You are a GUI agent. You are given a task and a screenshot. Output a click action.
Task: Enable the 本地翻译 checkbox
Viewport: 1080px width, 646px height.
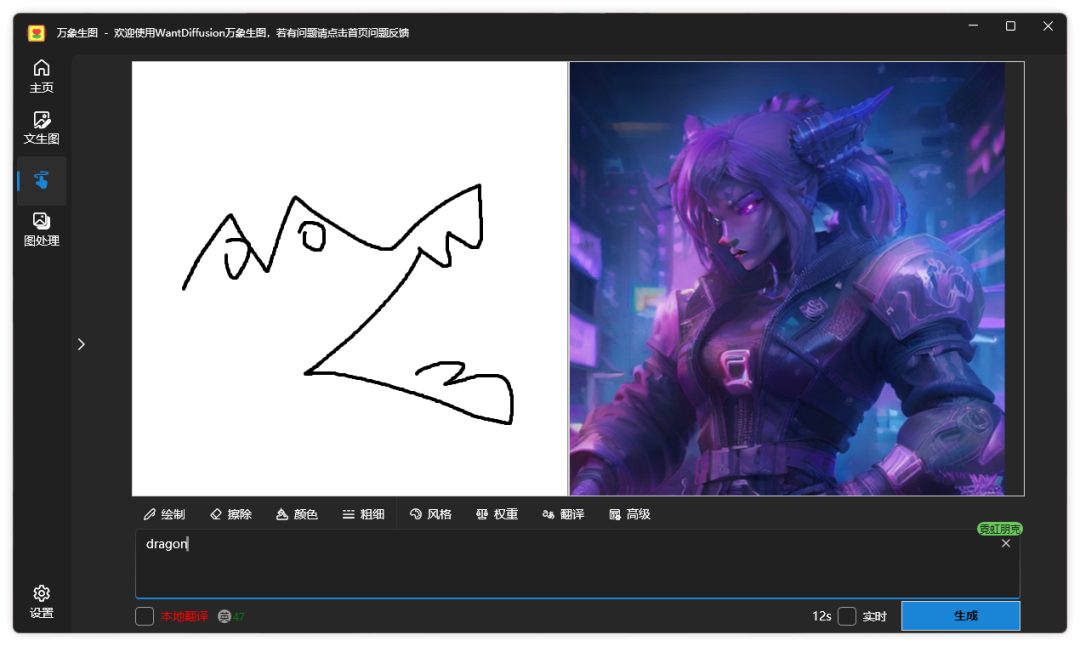(x=145, y=616)
